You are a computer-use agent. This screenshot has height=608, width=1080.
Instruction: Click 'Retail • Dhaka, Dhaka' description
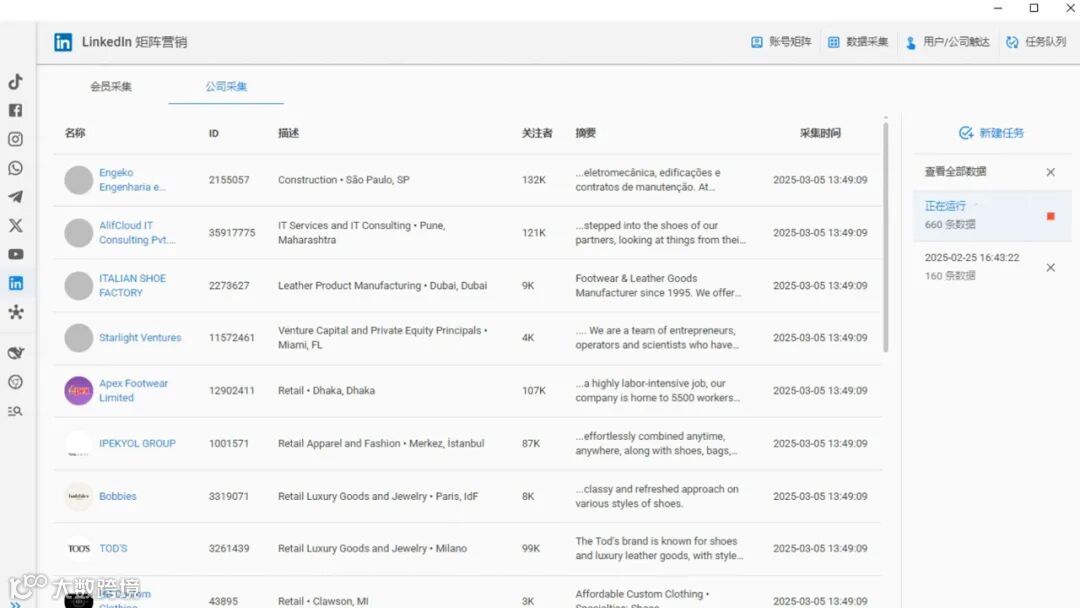coord(326,390)
